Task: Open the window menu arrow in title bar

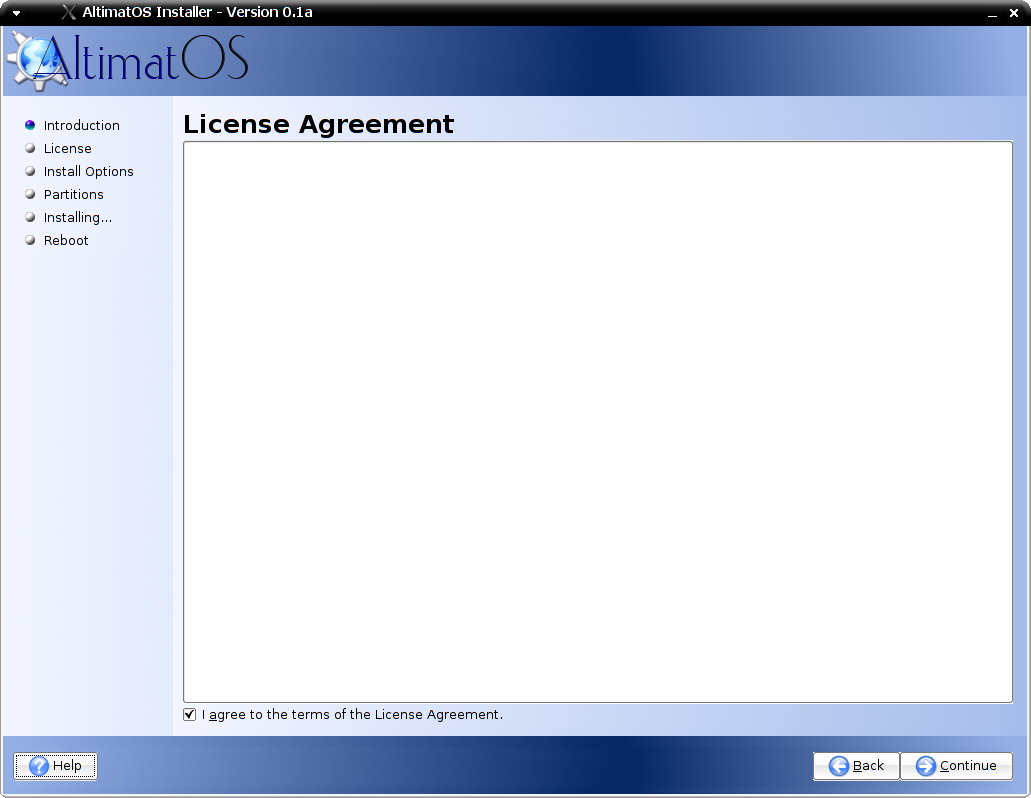Action: click(16, 13)
